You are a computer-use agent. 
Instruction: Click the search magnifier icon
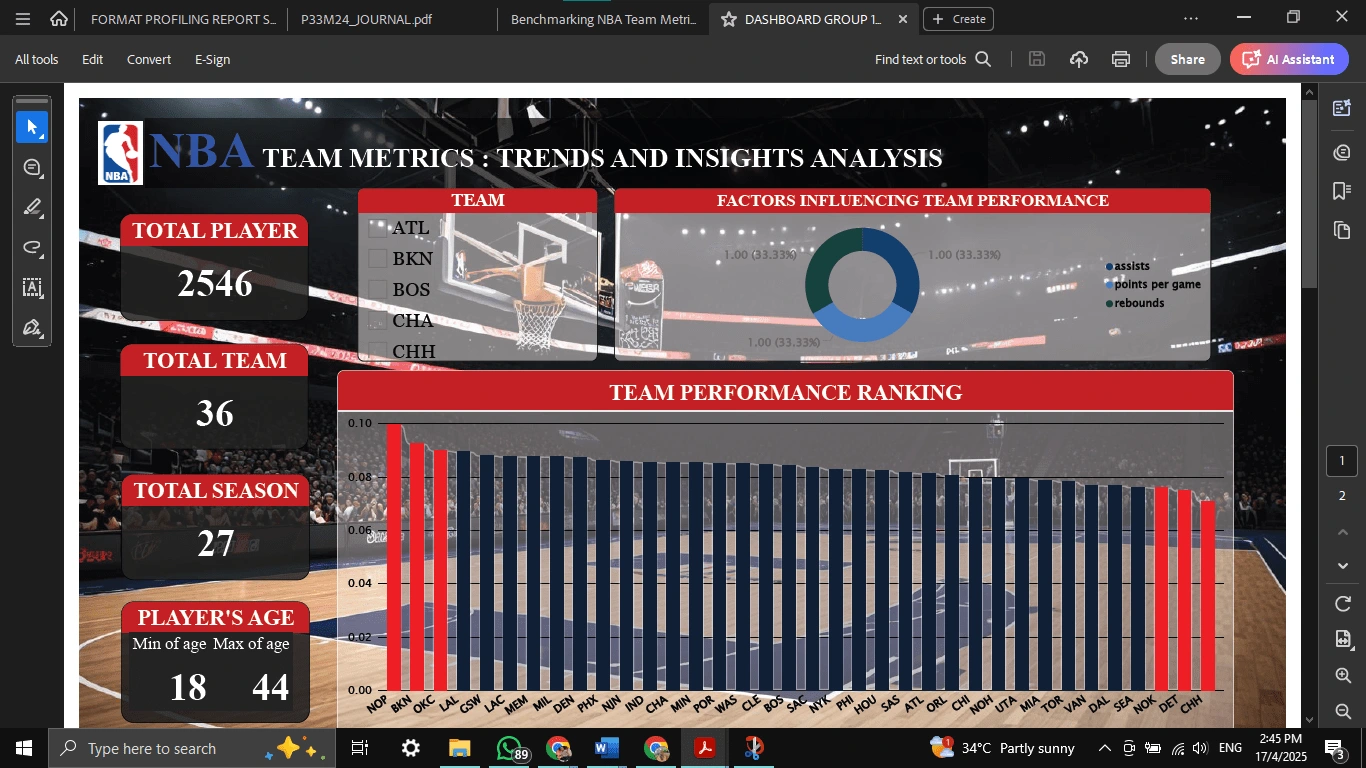click(983, 59)
